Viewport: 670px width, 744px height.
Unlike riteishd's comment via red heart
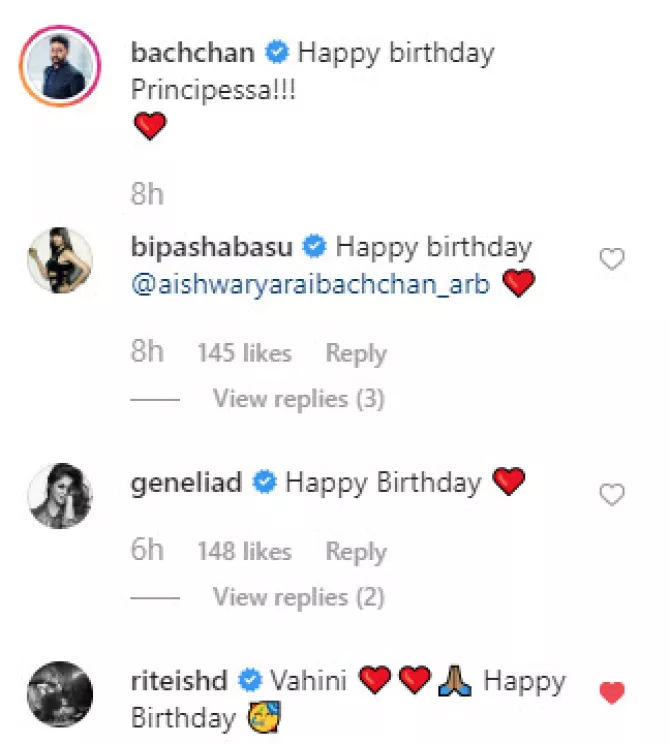click(611, 692)
